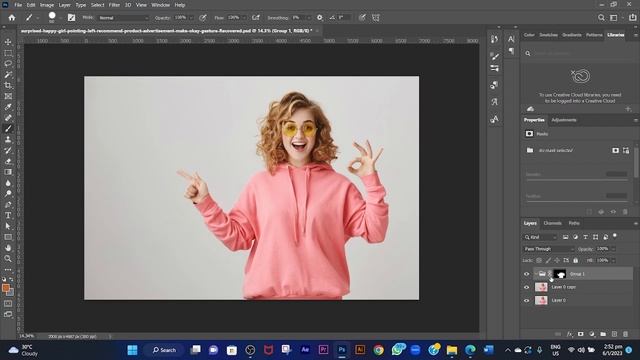Viewport: 640px width, 360px height.
Task: Toggle type layer filter icon
Action: (x=585, y=237)
